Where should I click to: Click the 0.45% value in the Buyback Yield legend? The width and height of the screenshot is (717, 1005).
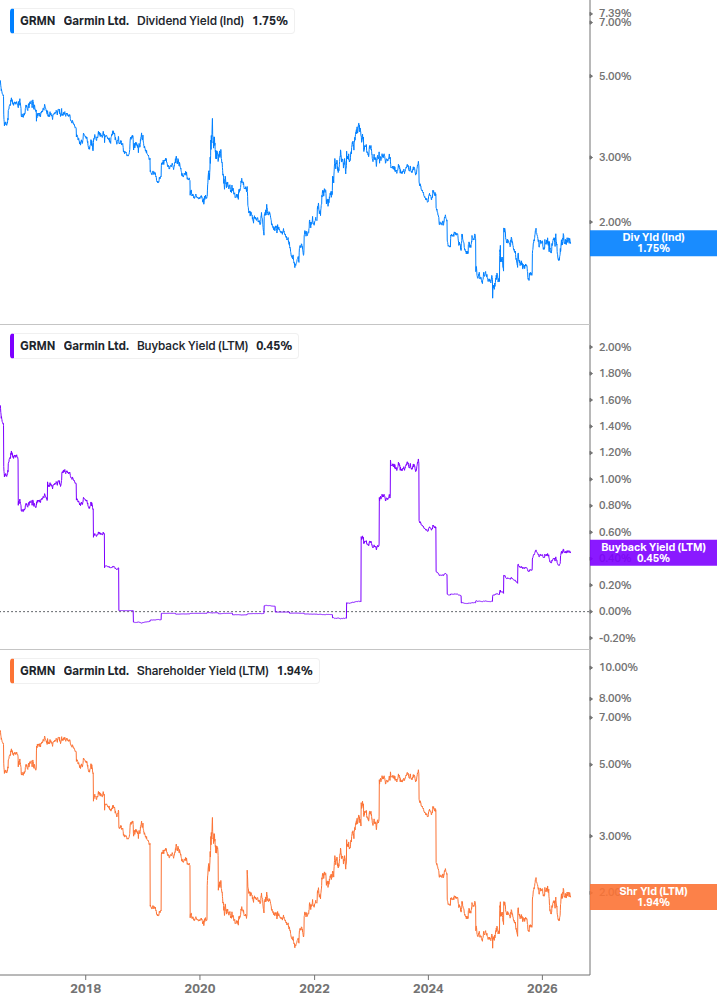274,345
